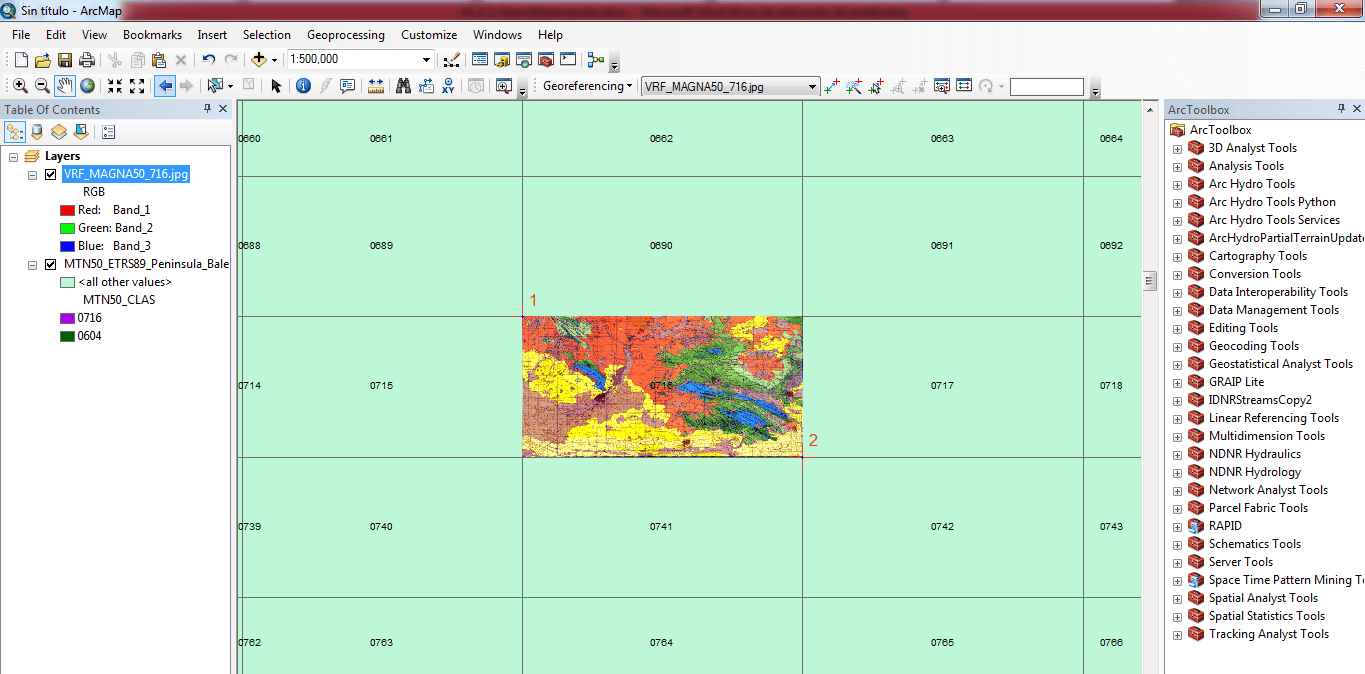Viewport: 1365px width, 674px height.
Task: Open the Geoprocessing menu
Action: (345, 35)
